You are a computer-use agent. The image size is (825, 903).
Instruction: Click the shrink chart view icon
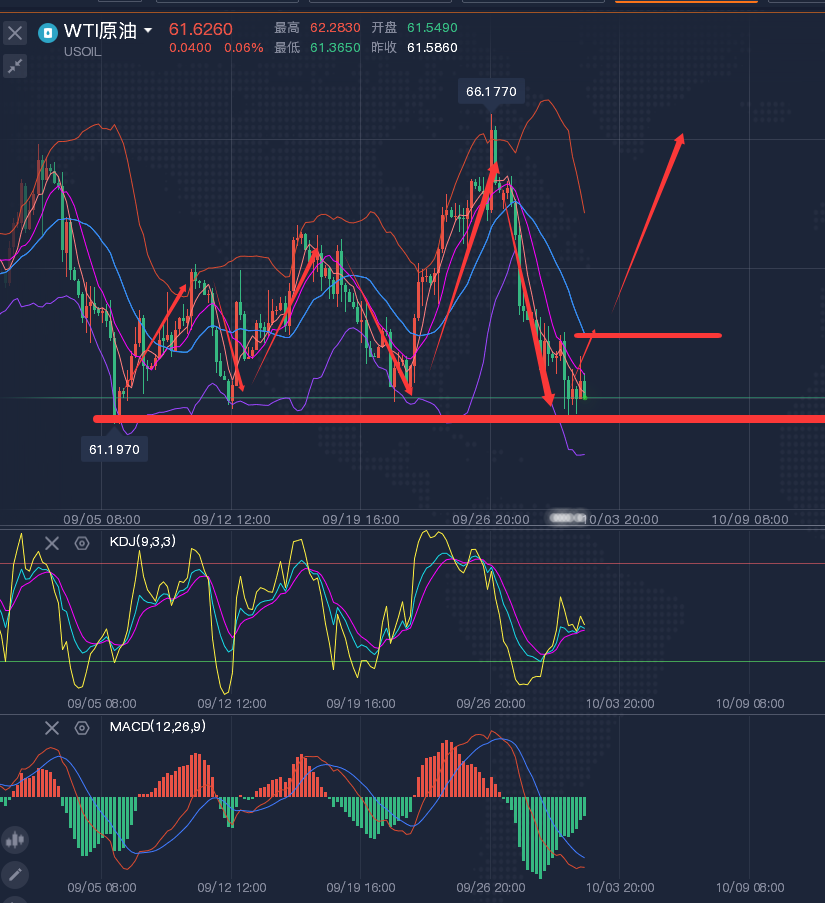point(15,66)
